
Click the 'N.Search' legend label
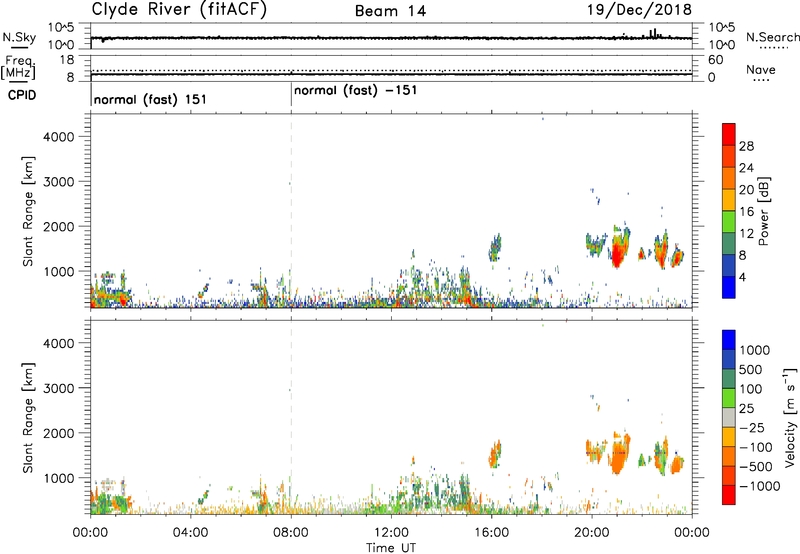click(773, 37)
